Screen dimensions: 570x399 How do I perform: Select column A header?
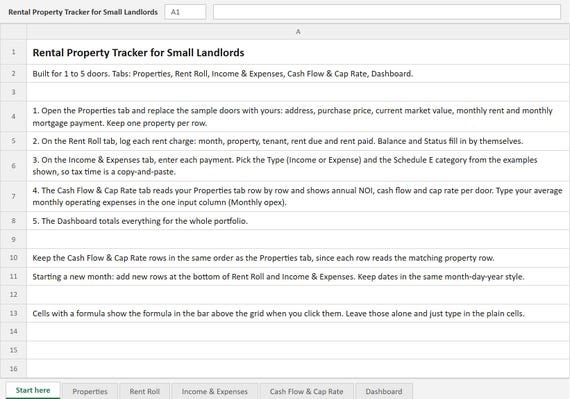point(298,32)
